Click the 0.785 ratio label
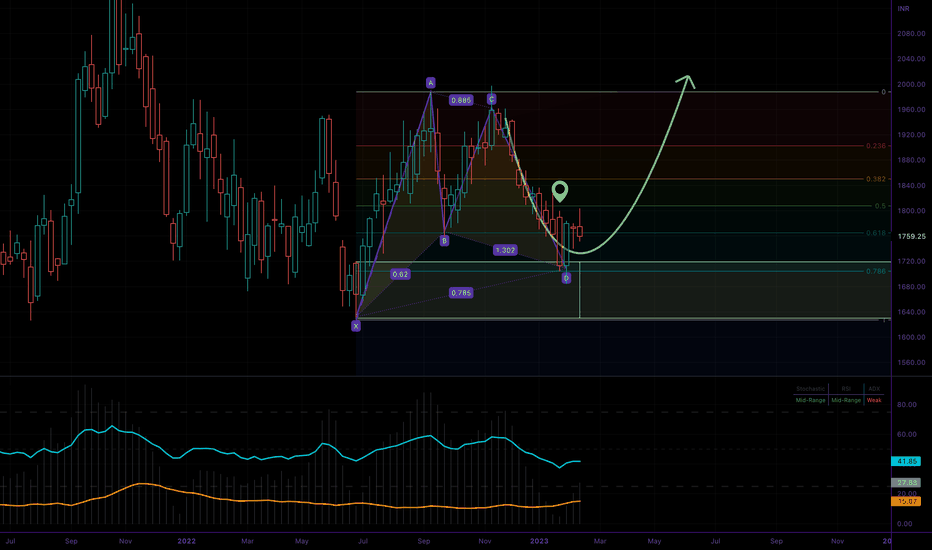The height and width of the screenshot is (550, 932). pyautogui.click(x=461, y=293)
